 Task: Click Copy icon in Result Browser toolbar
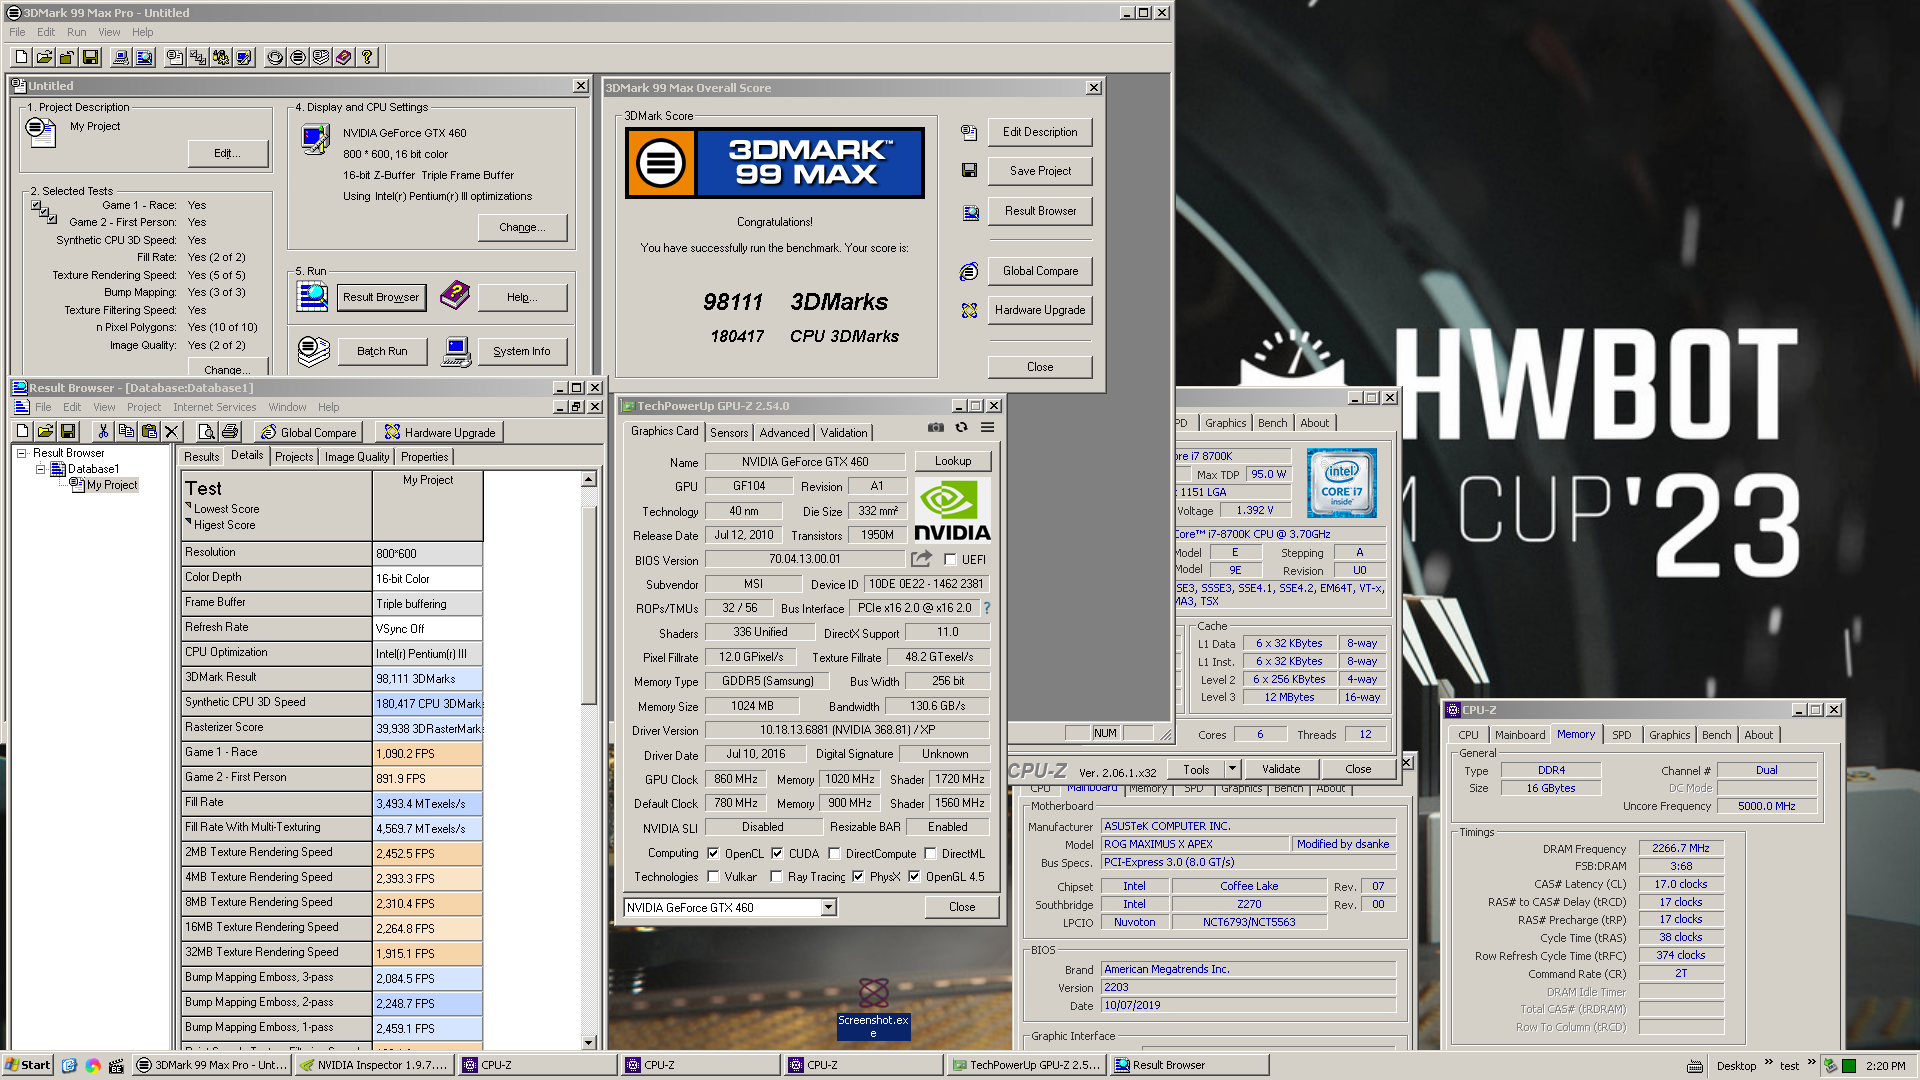click(126, 431)
